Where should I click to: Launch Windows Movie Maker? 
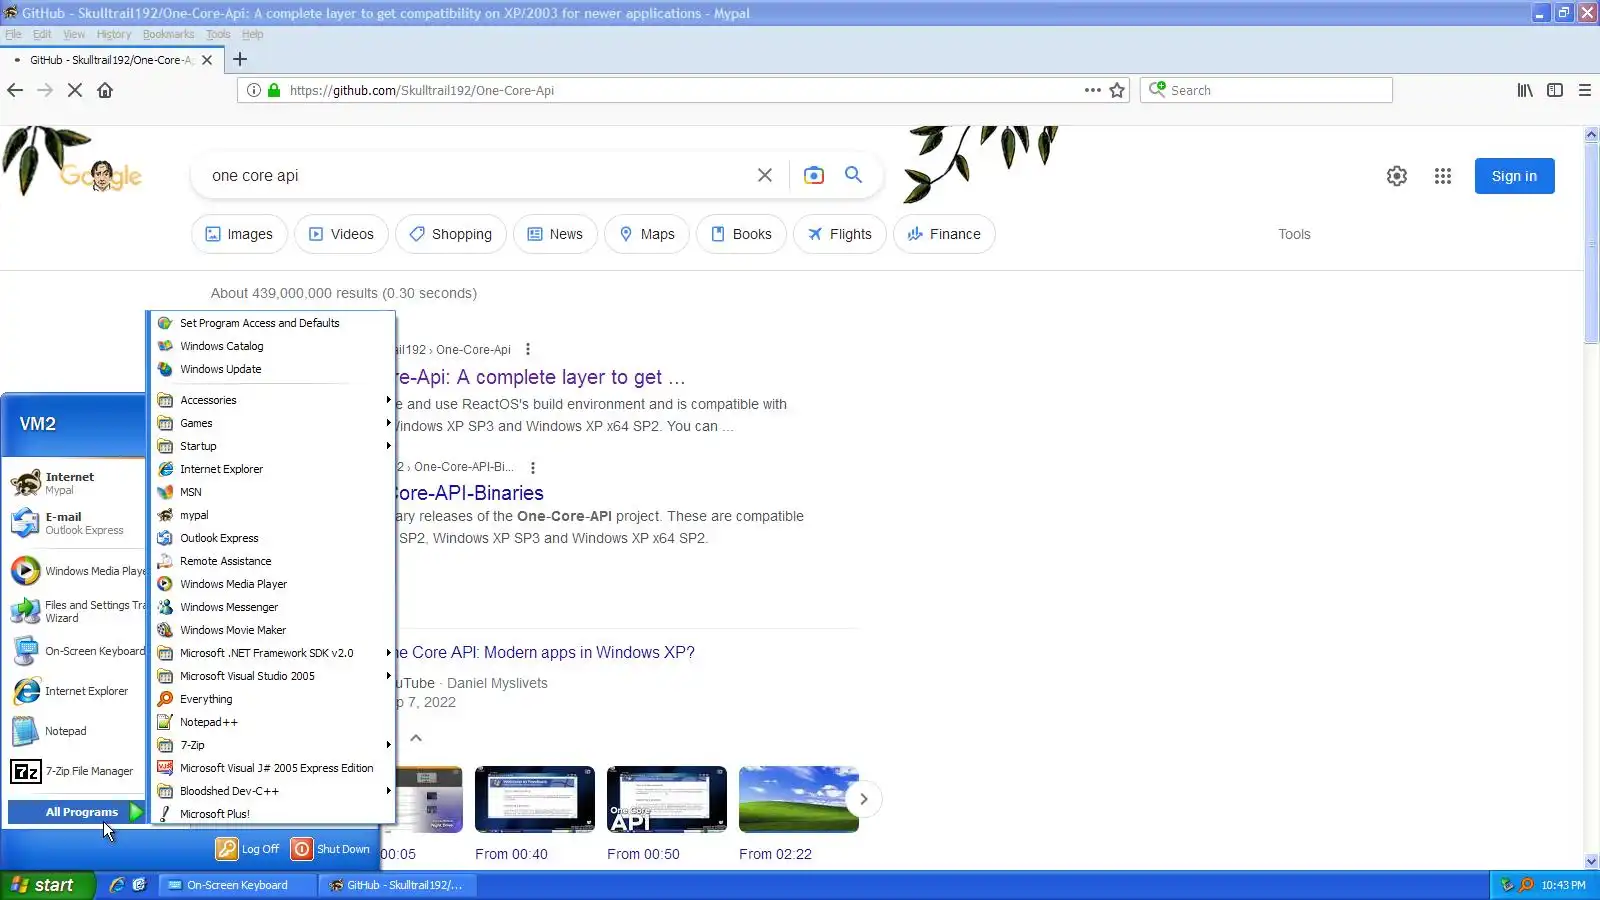pyautogui.click(x=272, y=630)
